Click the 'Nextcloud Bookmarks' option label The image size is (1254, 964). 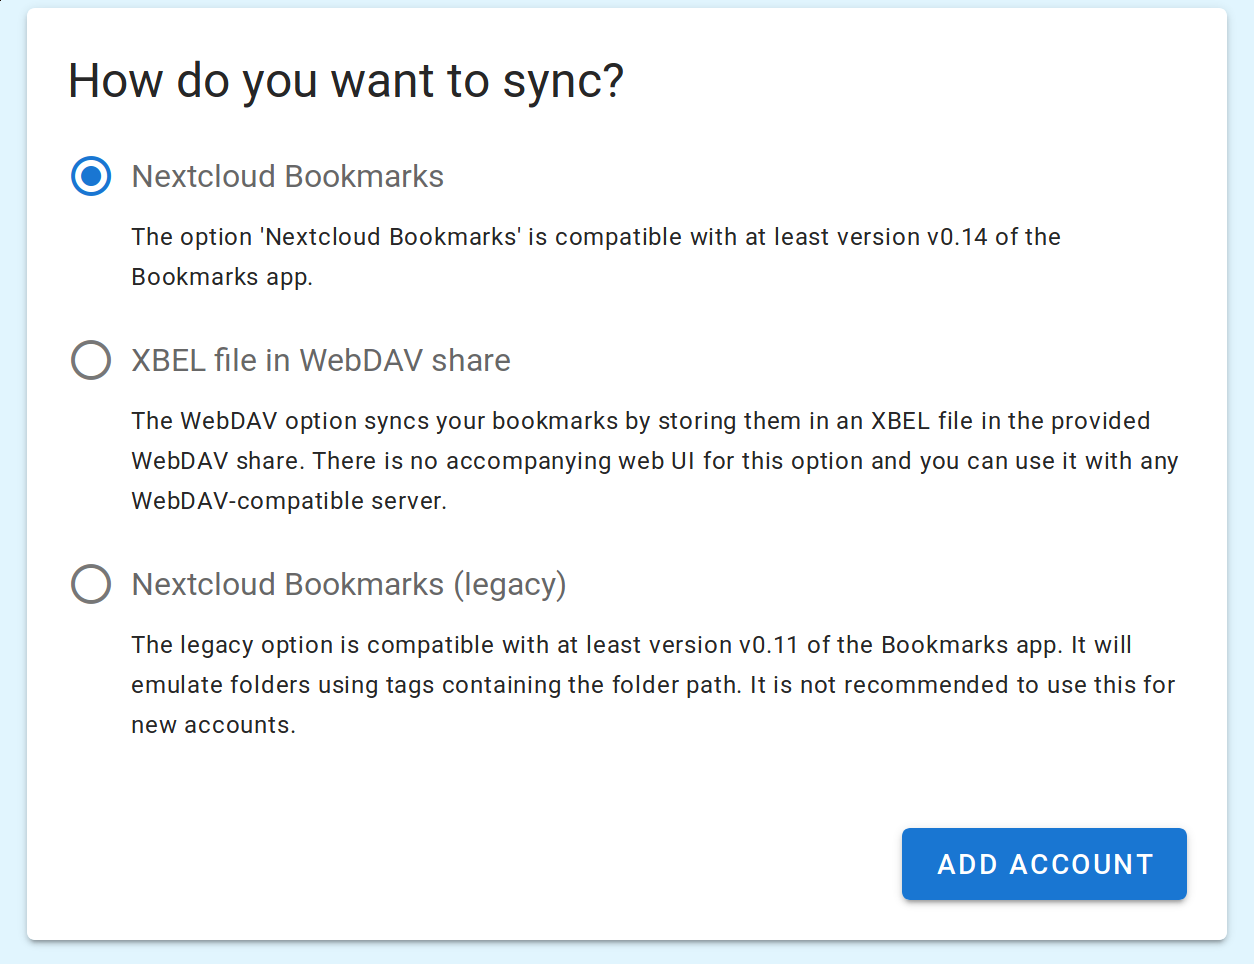click(x=287, y=177)
